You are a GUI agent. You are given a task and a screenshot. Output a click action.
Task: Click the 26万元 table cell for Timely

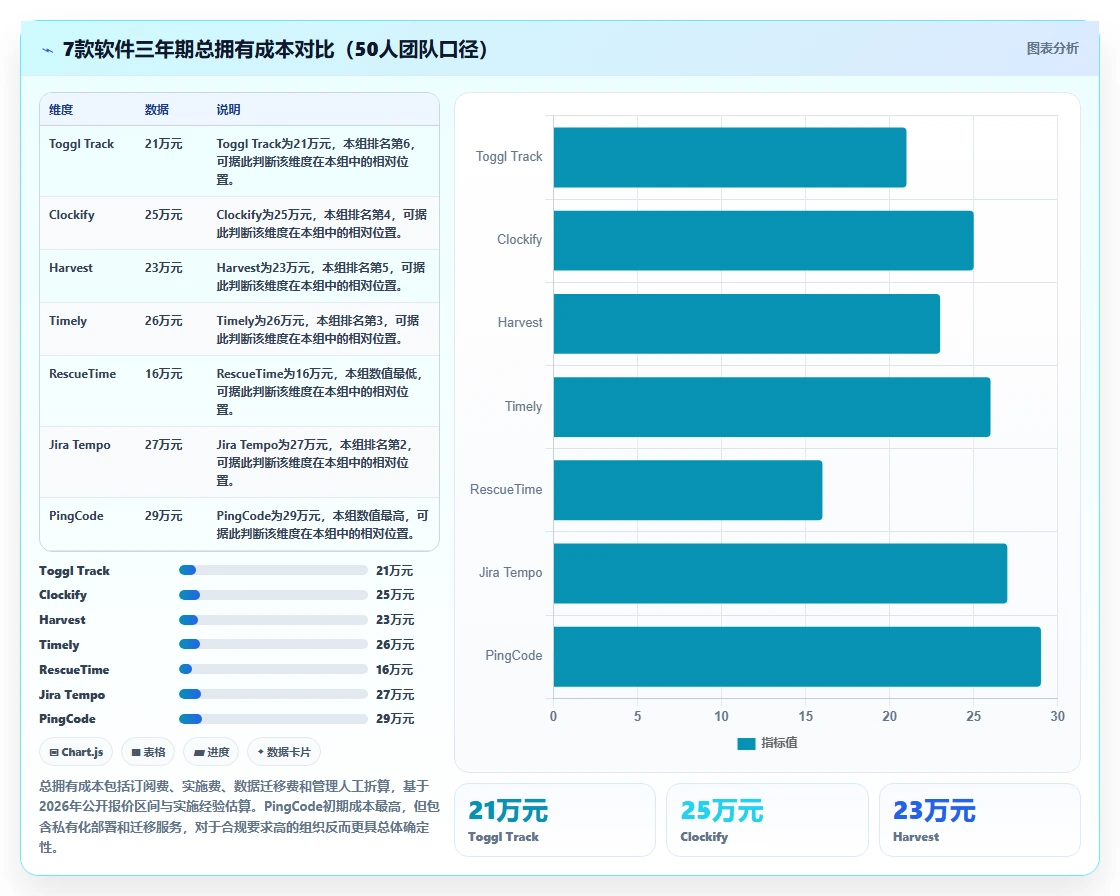click(x=164, y=320)
